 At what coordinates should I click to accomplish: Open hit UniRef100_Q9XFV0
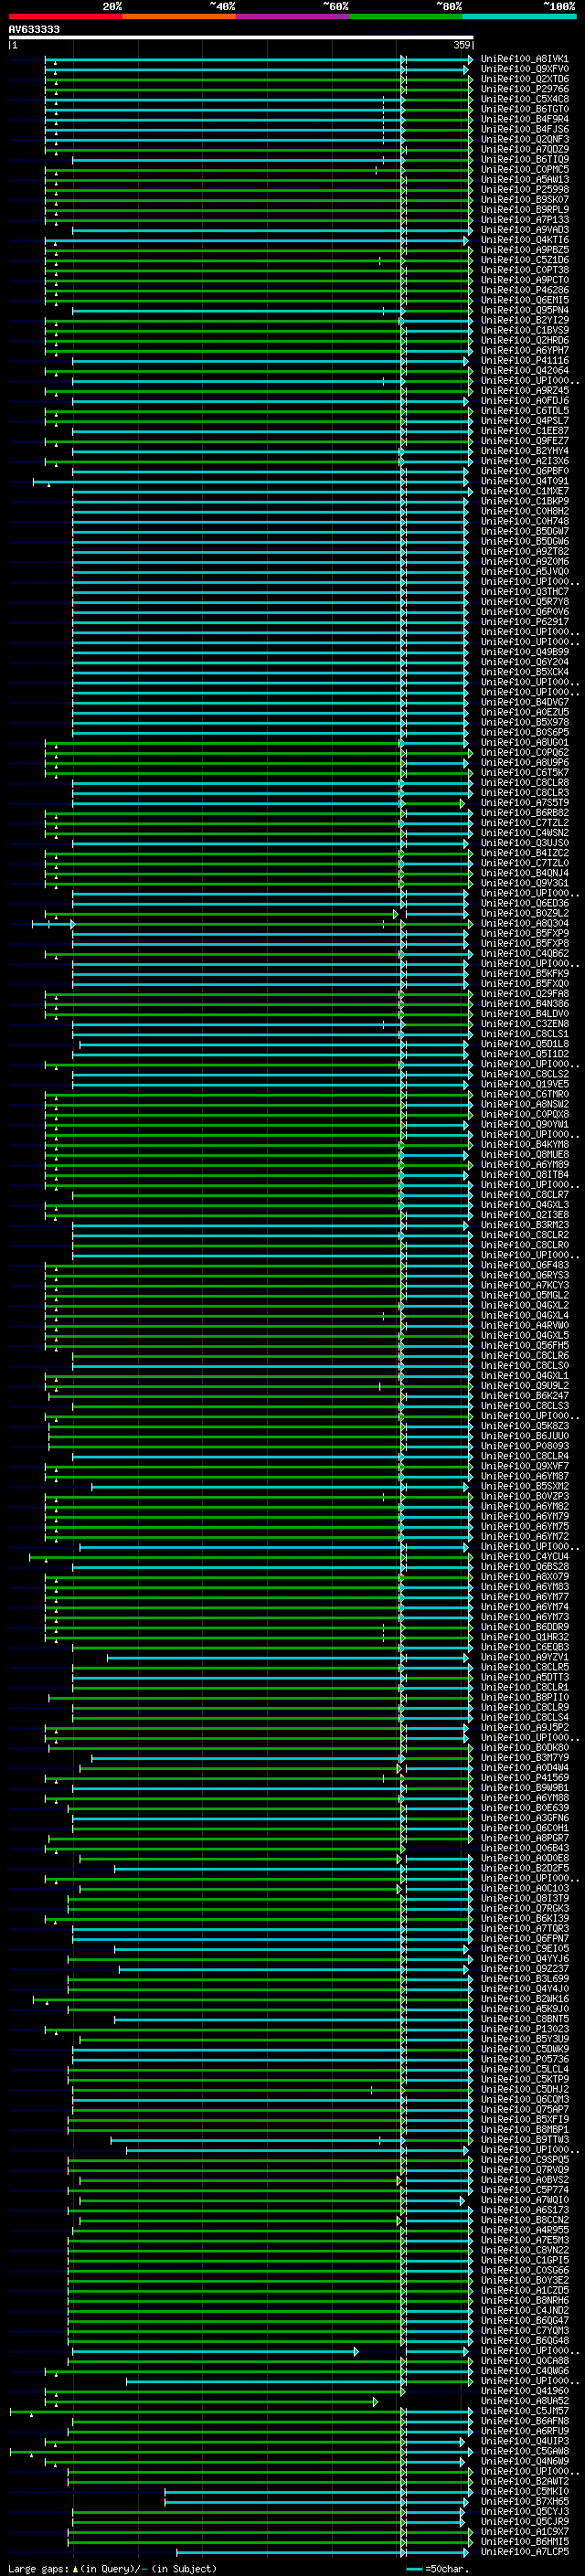(524, 69)
